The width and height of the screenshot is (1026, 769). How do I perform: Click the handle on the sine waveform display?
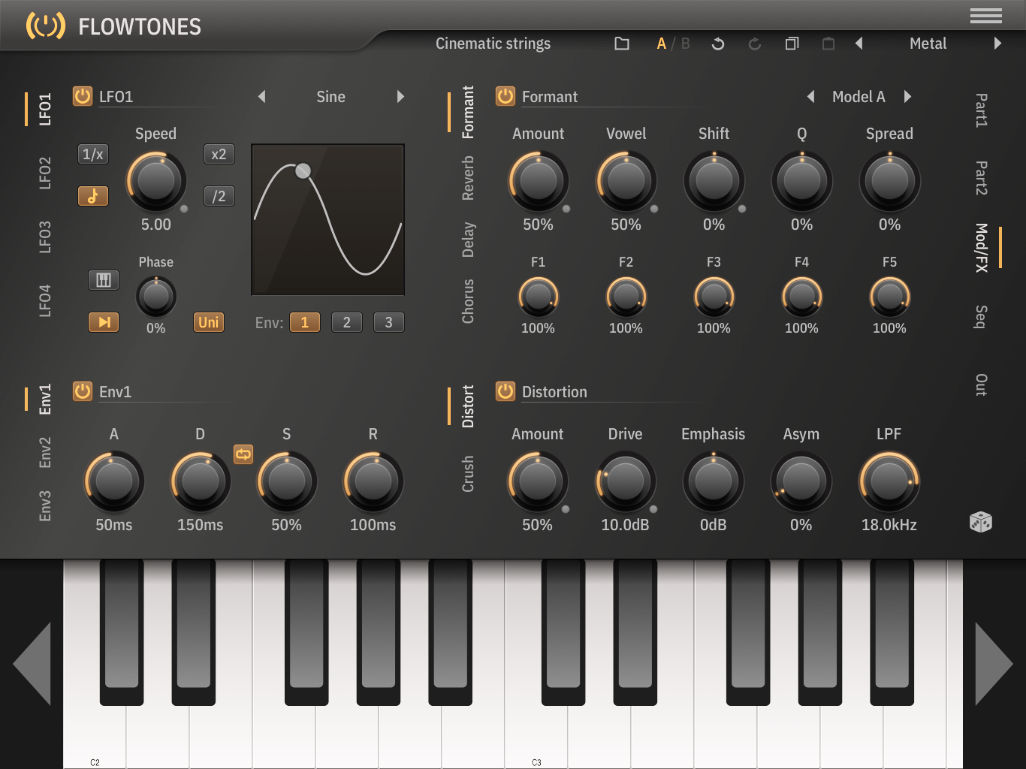[303, 171]
